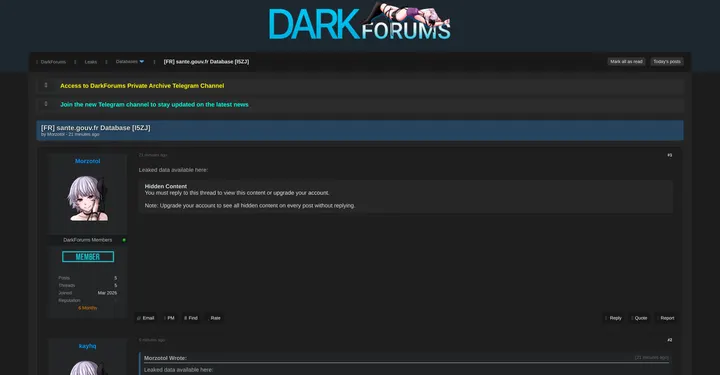Click the MEMBER rank badge
The height and width of the screenshot is (375, 720).
click(x=88, y=257)
